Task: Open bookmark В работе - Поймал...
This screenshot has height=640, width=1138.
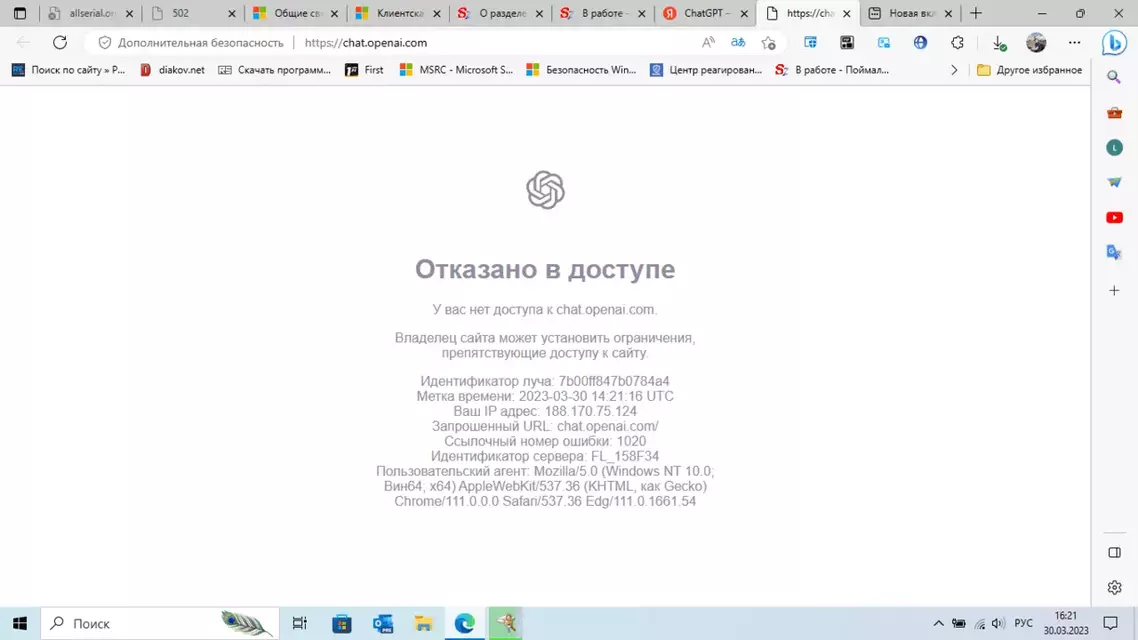Action: tap(832, 70)
